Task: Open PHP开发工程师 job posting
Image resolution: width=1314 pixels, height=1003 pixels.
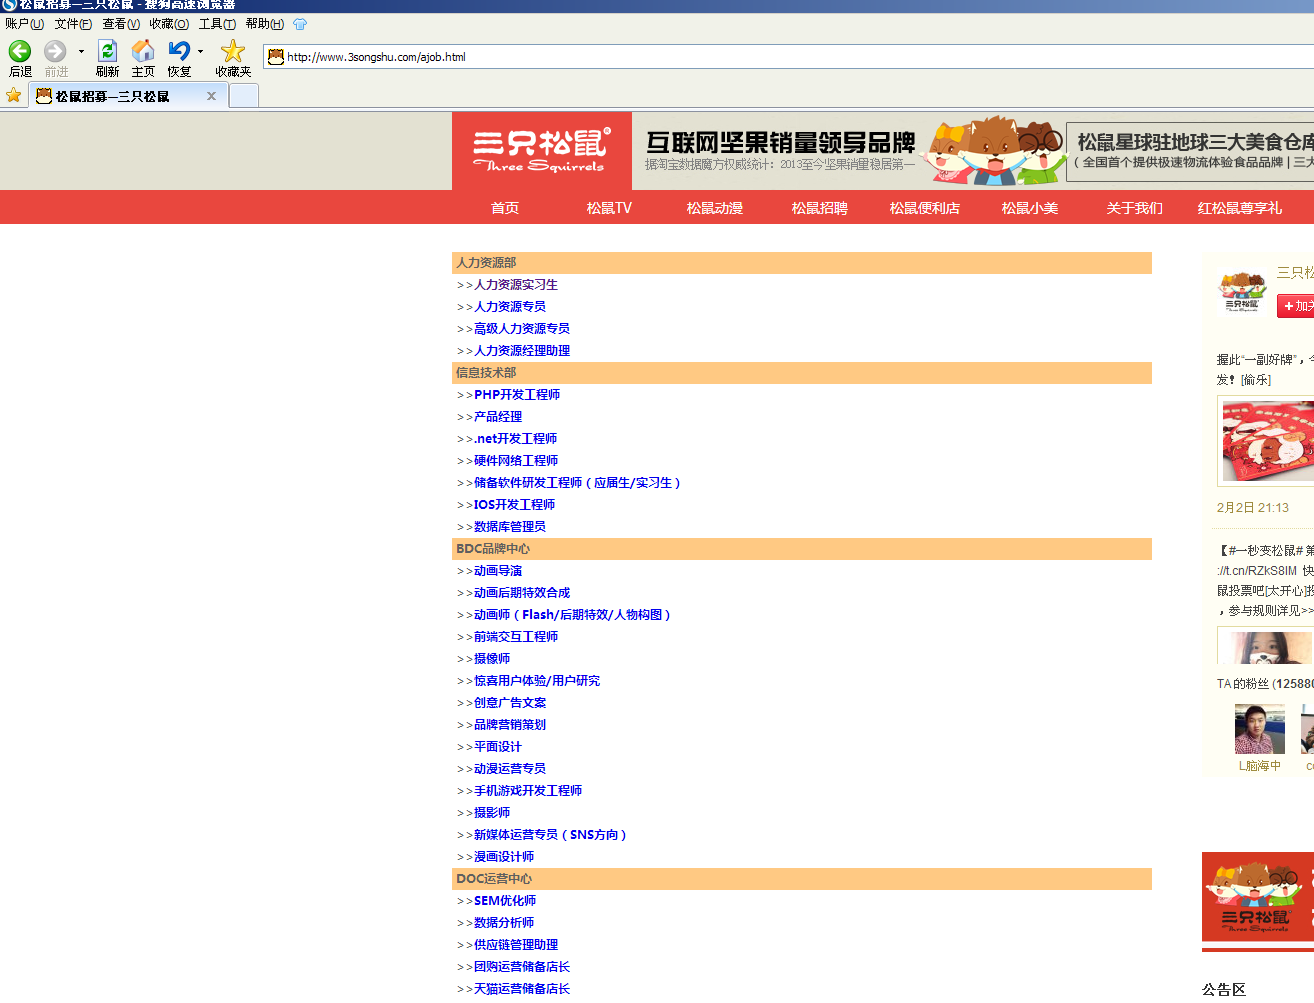Action: point(517,395)
